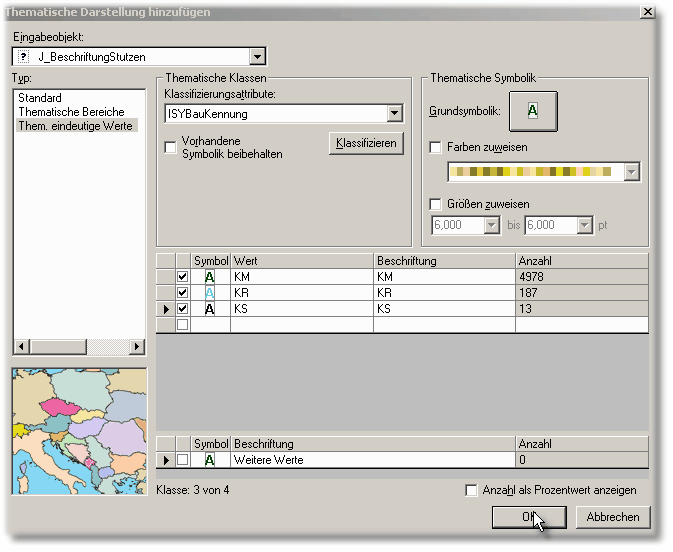The image size is (673, 552).
Task: Toggle Vorhandene Symbolik beibehalten checkbox
Action: click(170, 148)
